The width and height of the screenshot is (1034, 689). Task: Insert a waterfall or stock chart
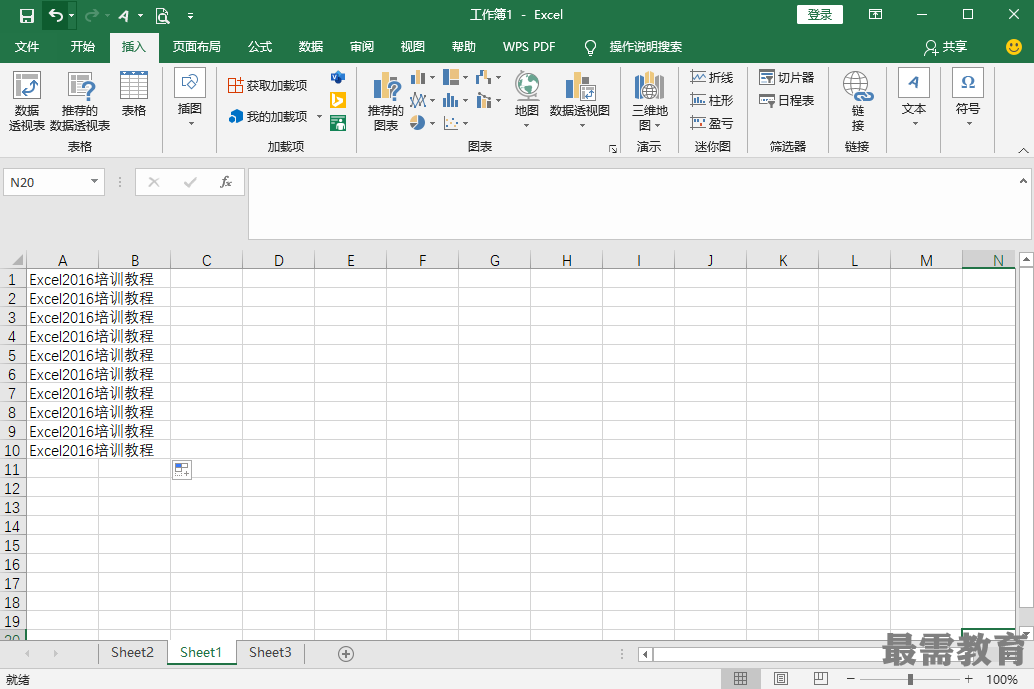488,78
